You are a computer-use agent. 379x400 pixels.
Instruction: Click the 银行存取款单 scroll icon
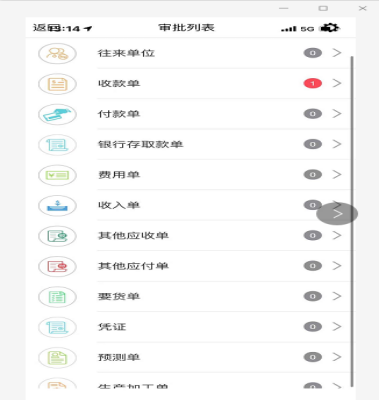click(x=57, y=145)
